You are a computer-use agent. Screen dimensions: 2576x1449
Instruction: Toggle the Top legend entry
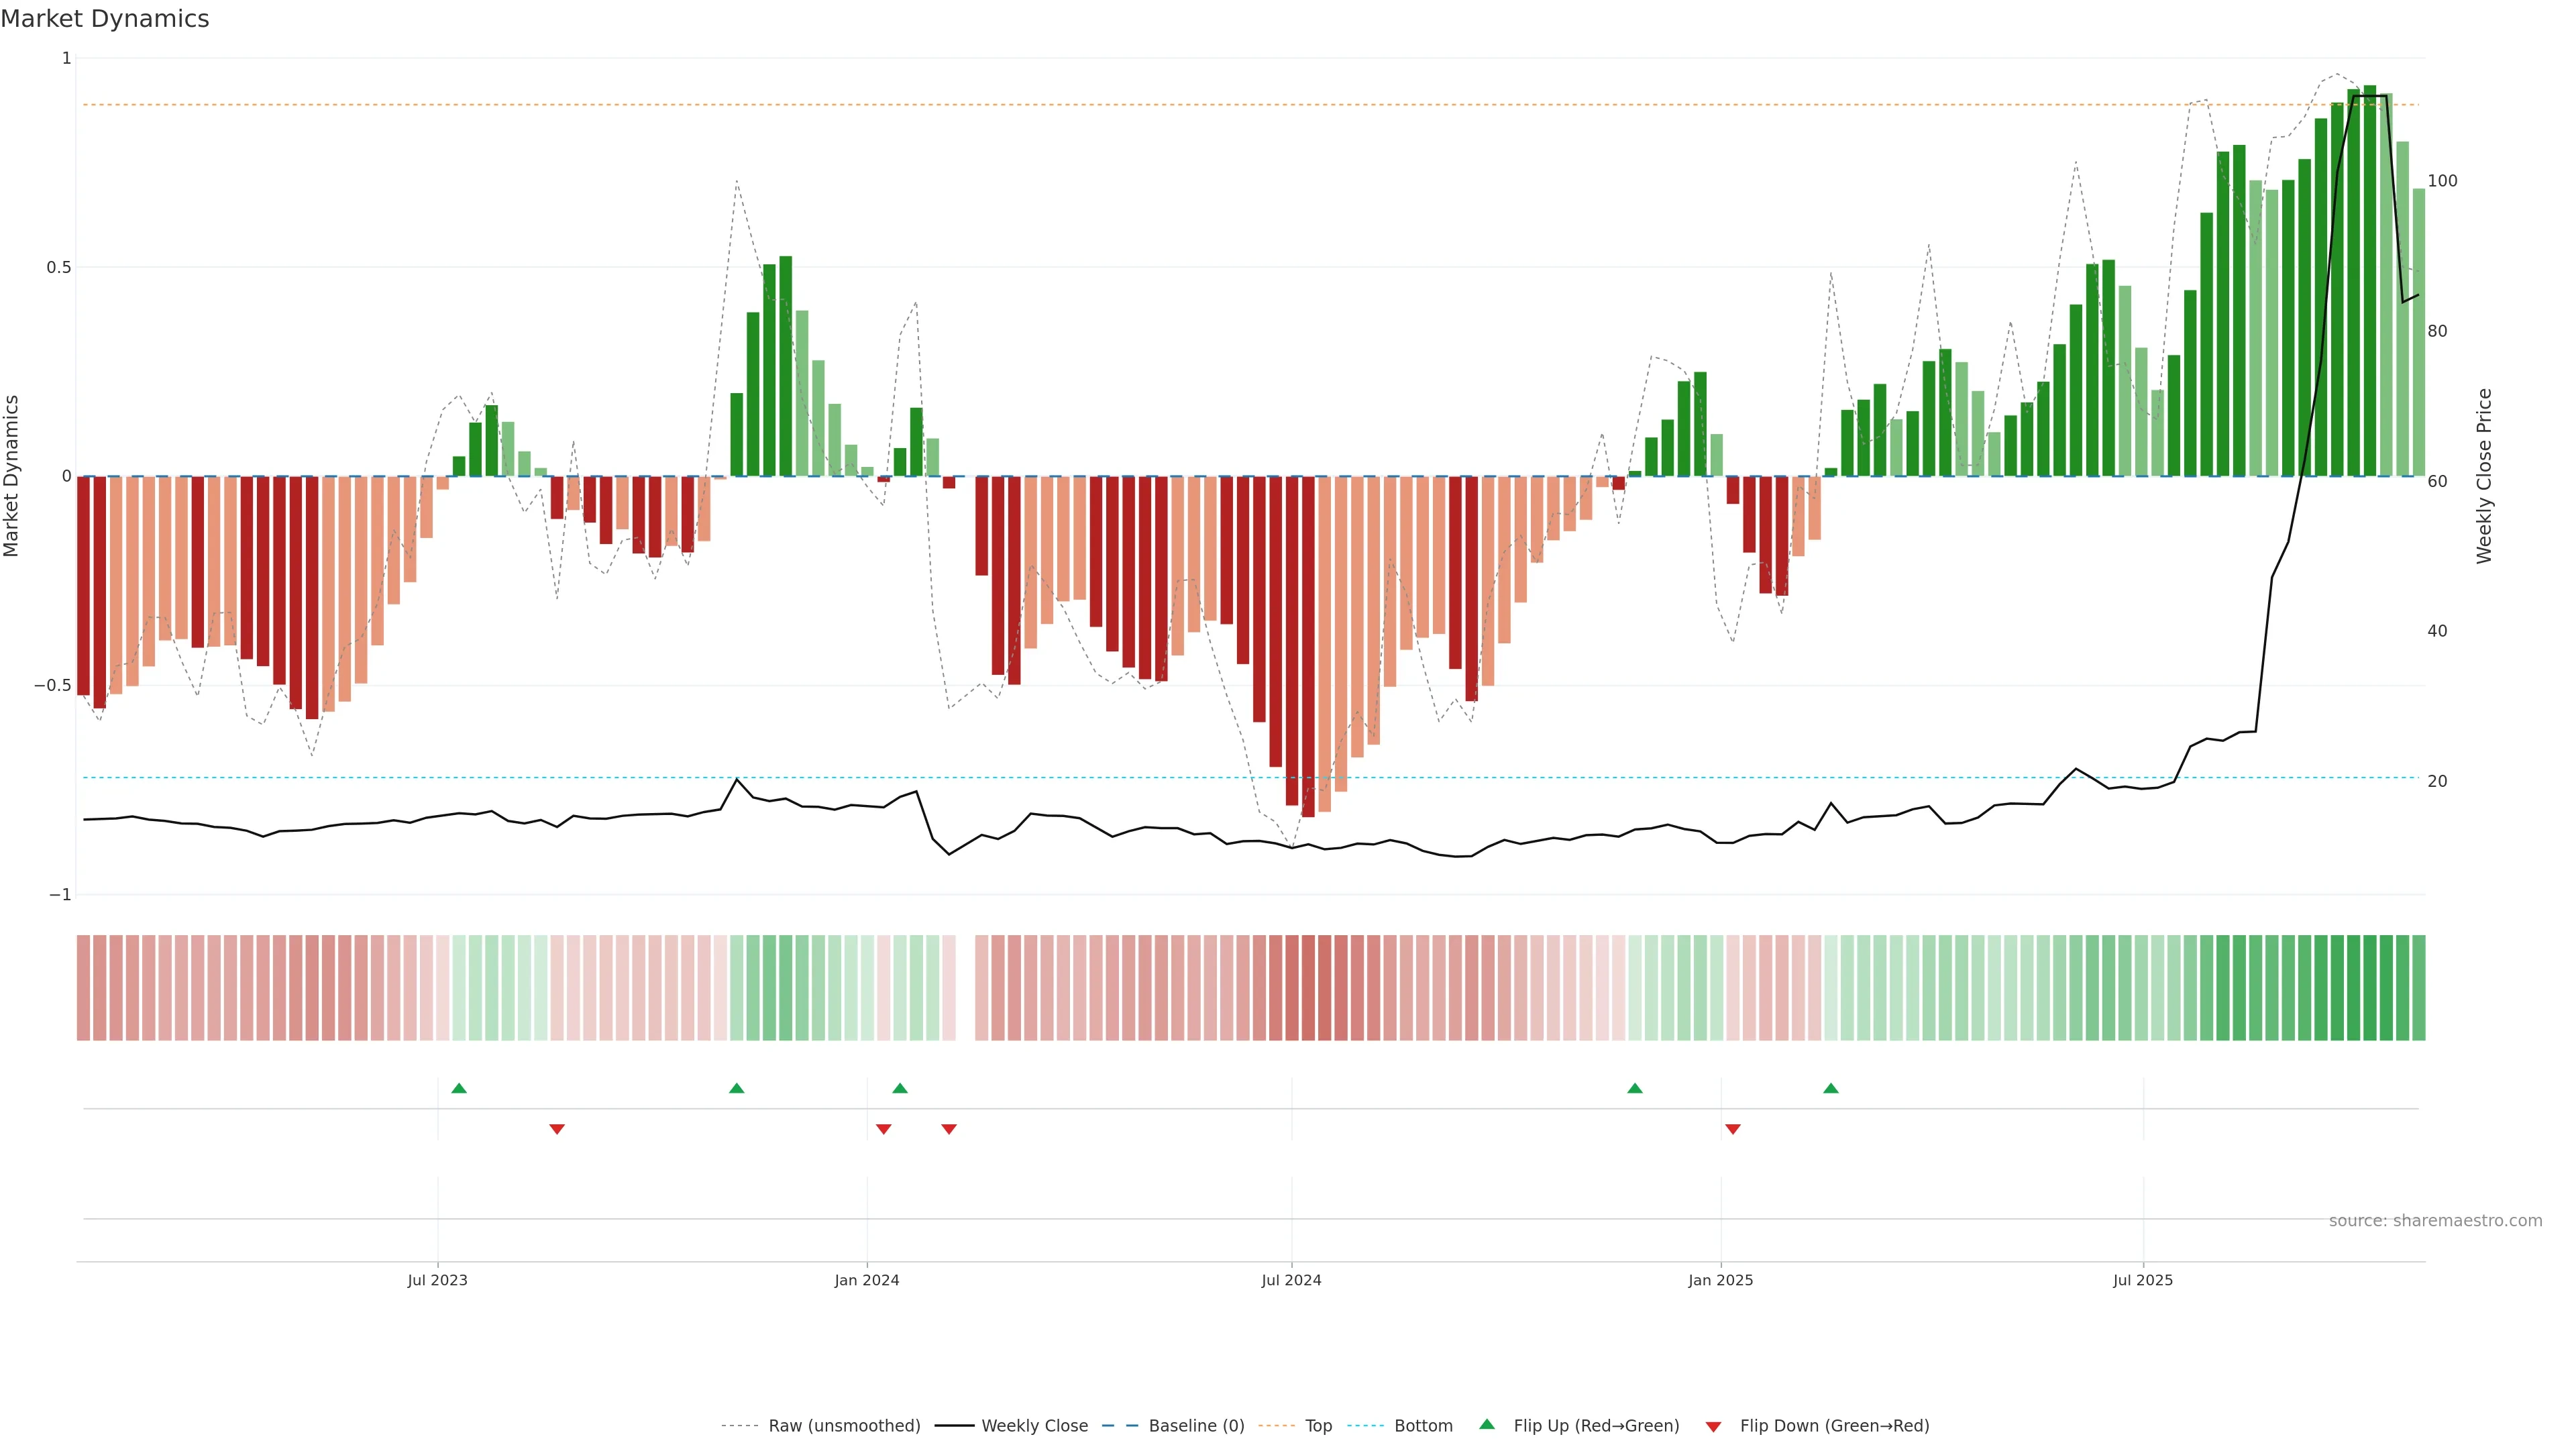pos(1318,1425)
